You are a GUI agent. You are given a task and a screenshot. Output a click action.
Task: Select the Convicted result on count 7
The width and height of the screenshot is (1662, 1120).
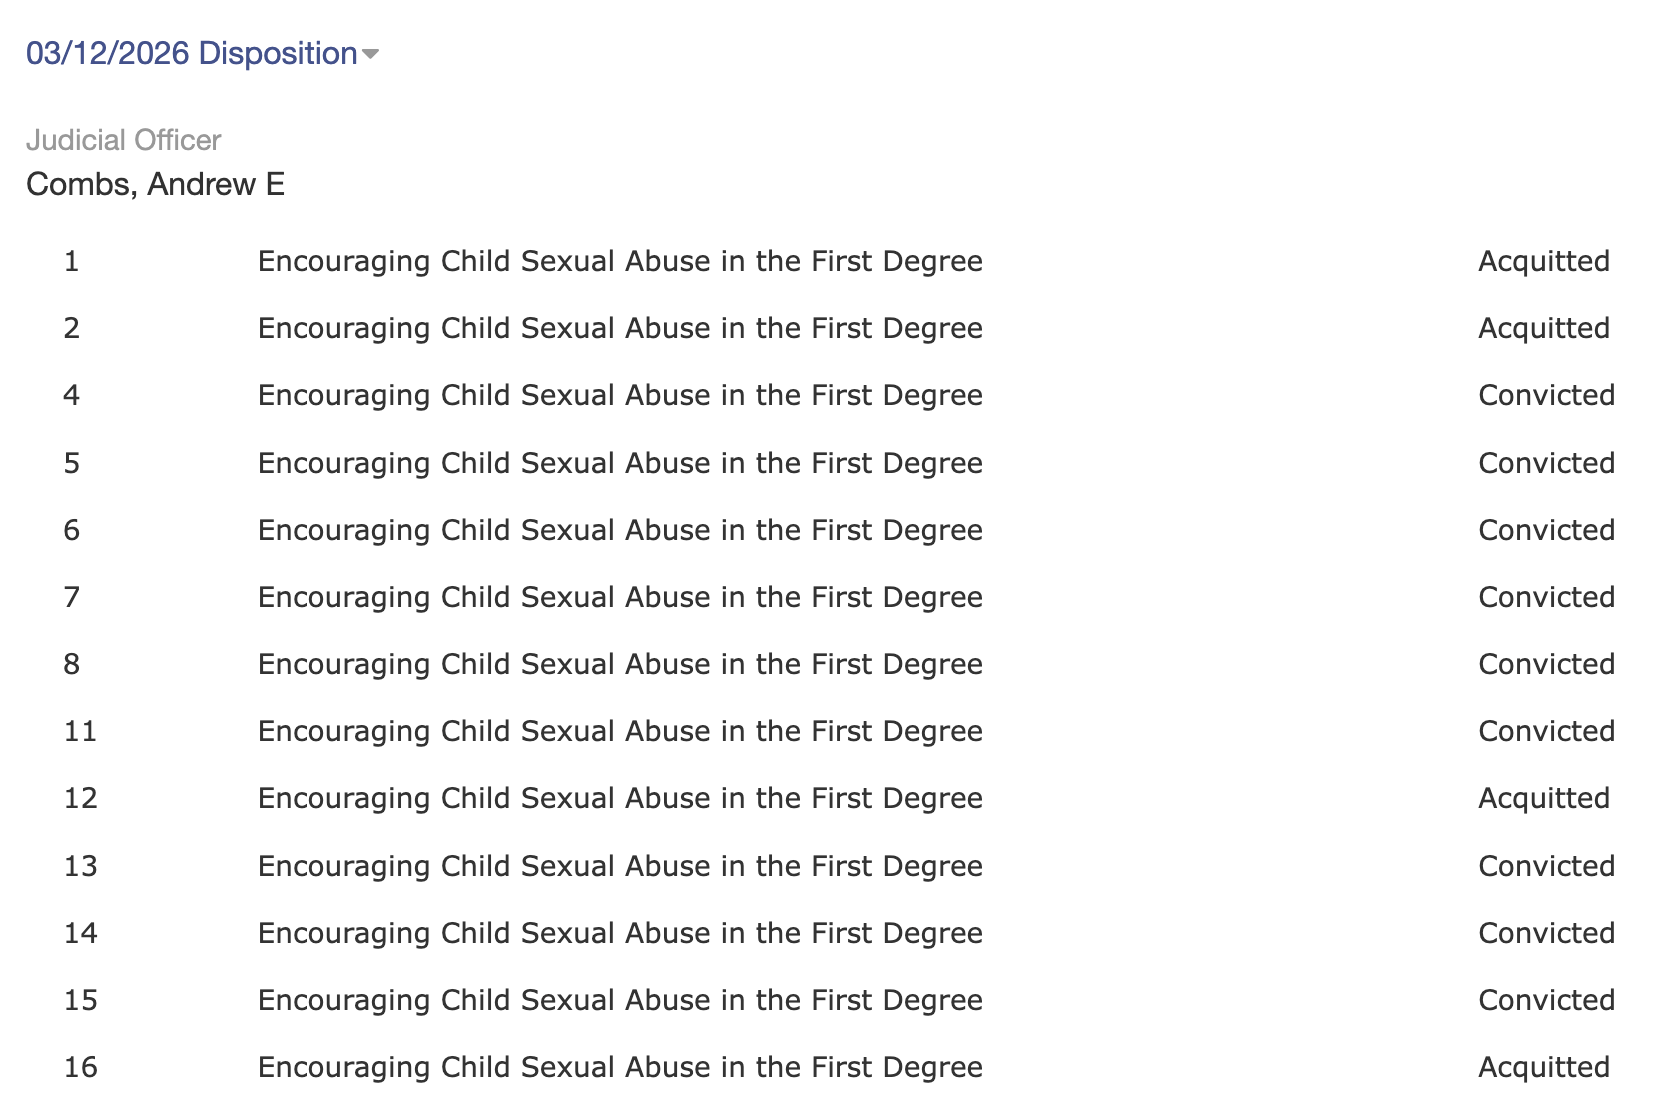(1546, 597)
